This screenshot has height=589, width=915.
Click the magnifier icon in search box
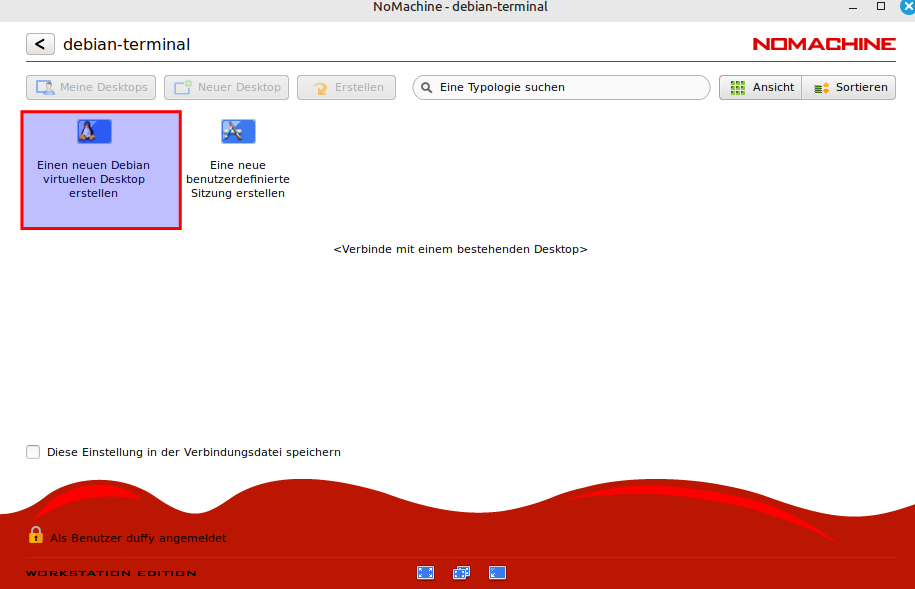426,88
